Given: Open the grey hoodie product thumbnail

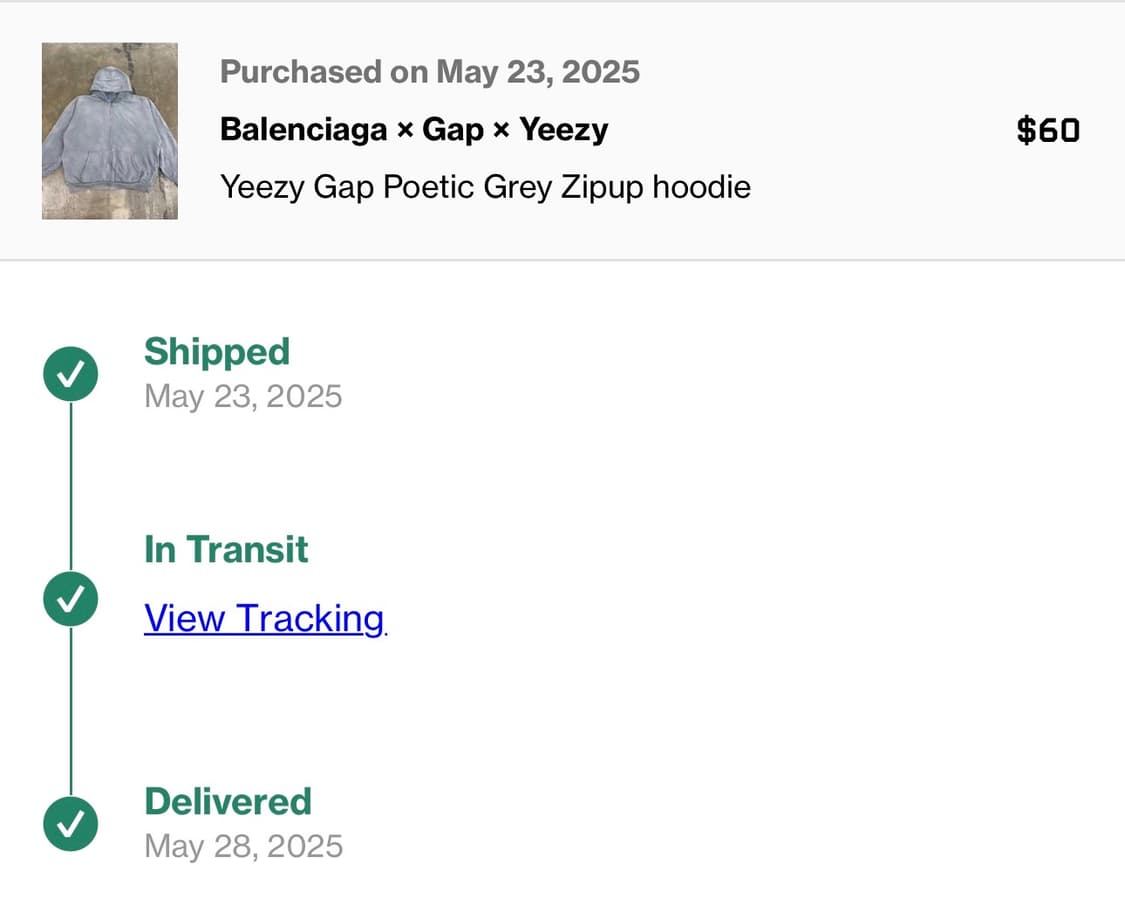Looking at the screenshot, I should click(110, 131).
